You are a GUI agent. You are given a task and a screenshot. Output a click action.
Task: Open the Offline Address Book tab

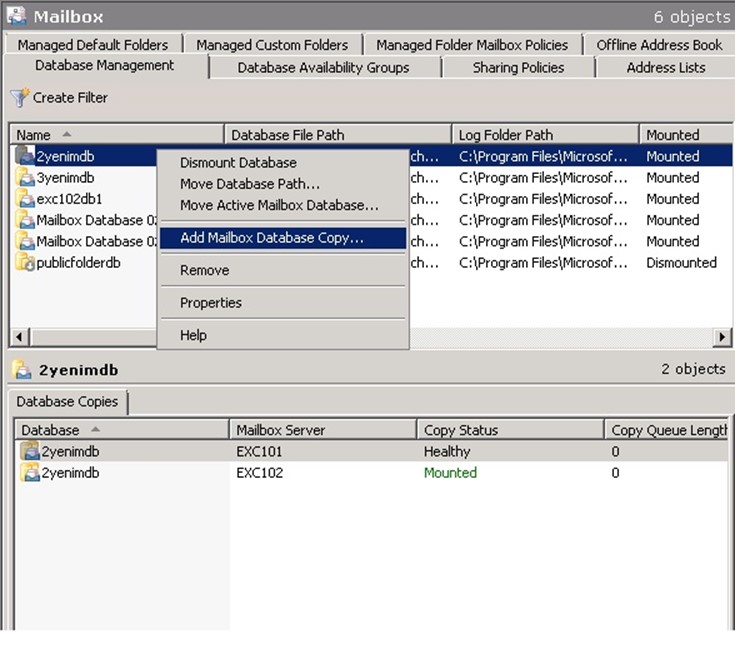coord(659,45)
